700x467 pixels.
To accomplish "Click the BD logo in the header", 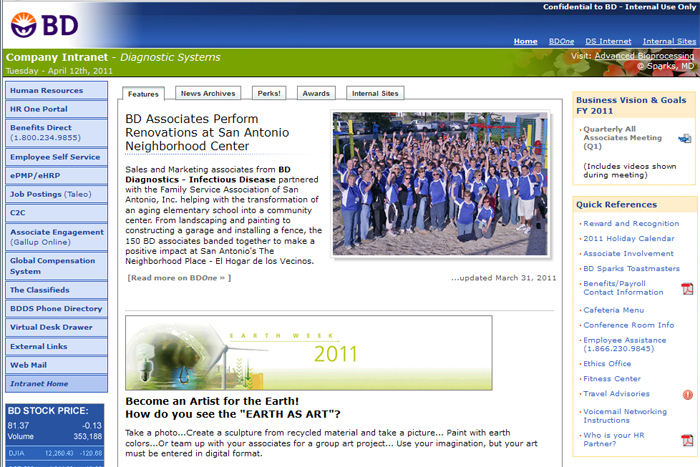I will pyautogui.click(x=44, y=25).
